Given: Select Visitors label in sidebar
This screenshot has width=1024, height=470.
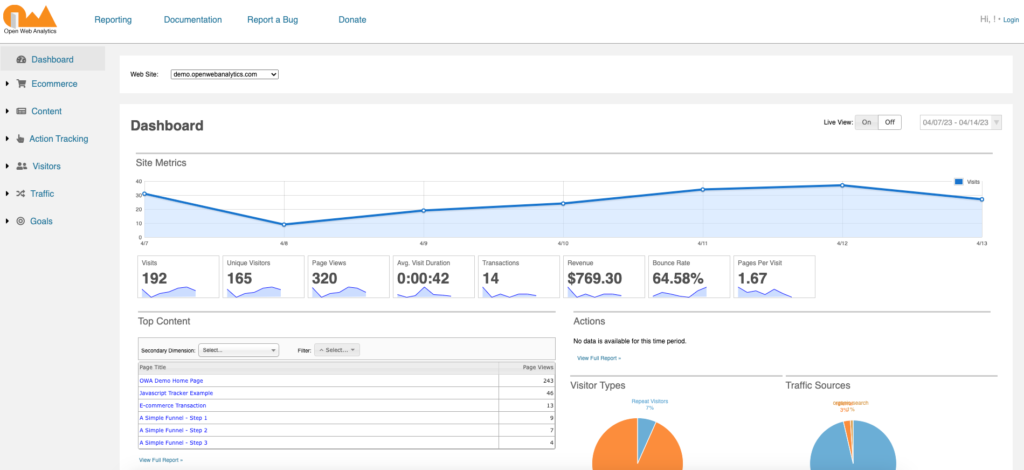Looking at the screenshot, I should pyautogui.click(x=46, y=166).
